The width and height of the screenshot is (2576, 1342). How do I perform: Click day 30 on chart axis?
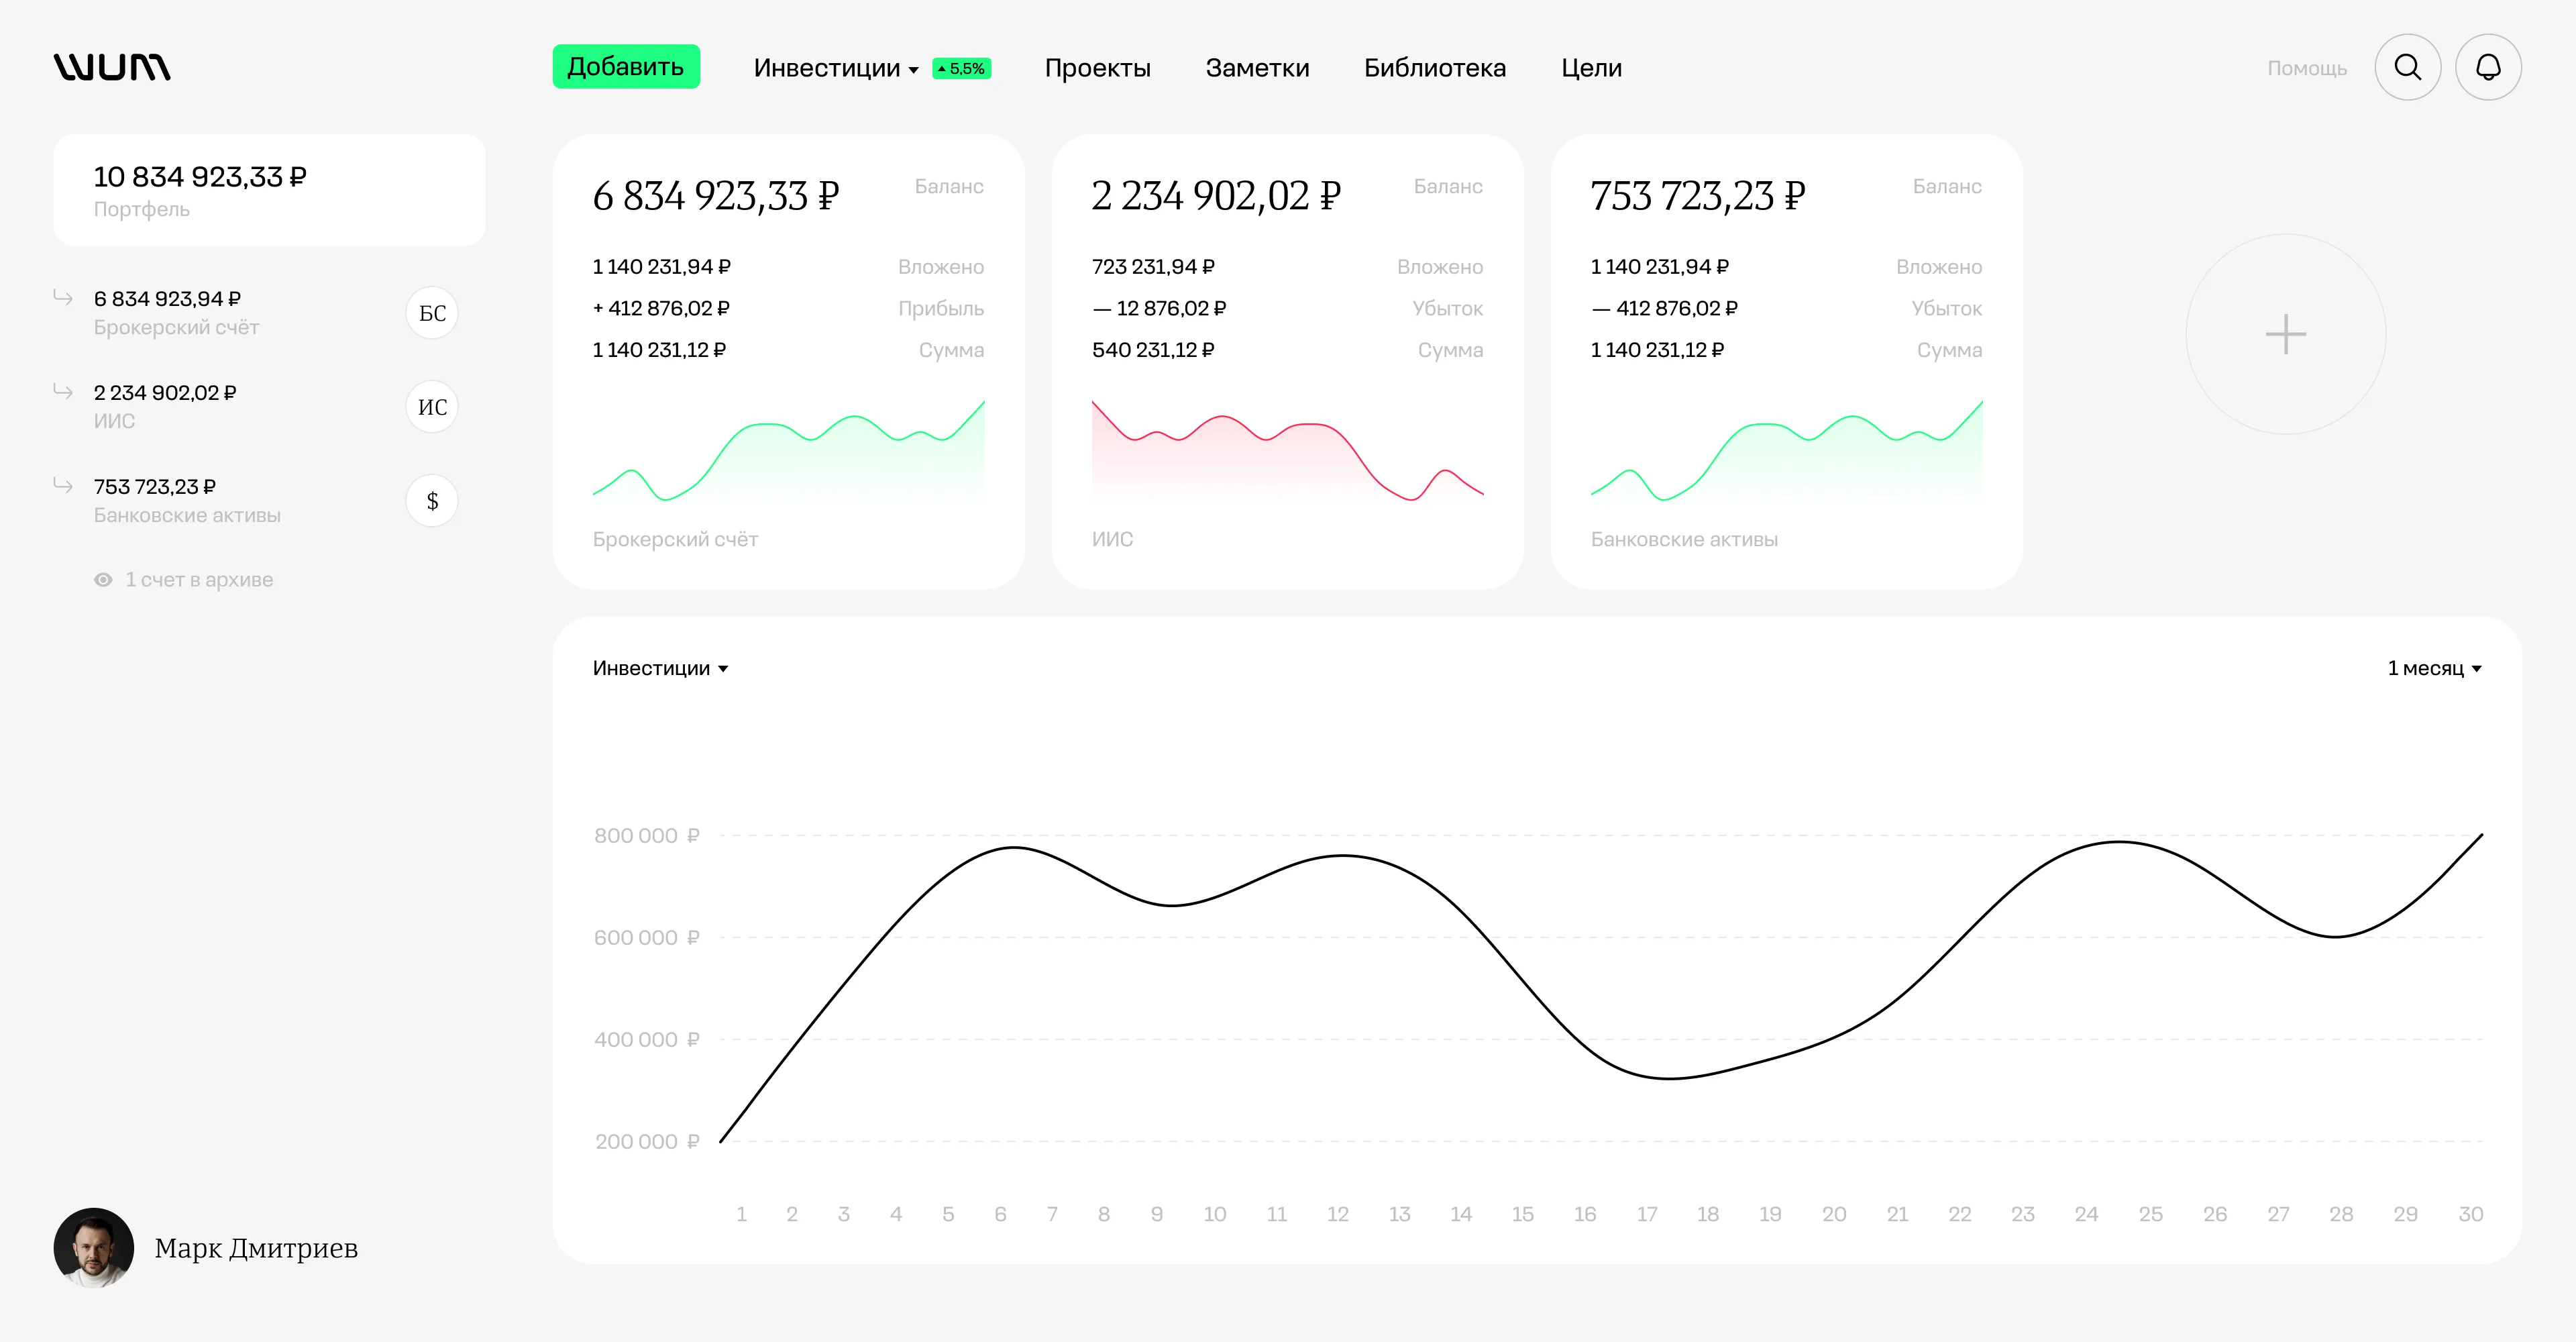pos(2470,1214)
